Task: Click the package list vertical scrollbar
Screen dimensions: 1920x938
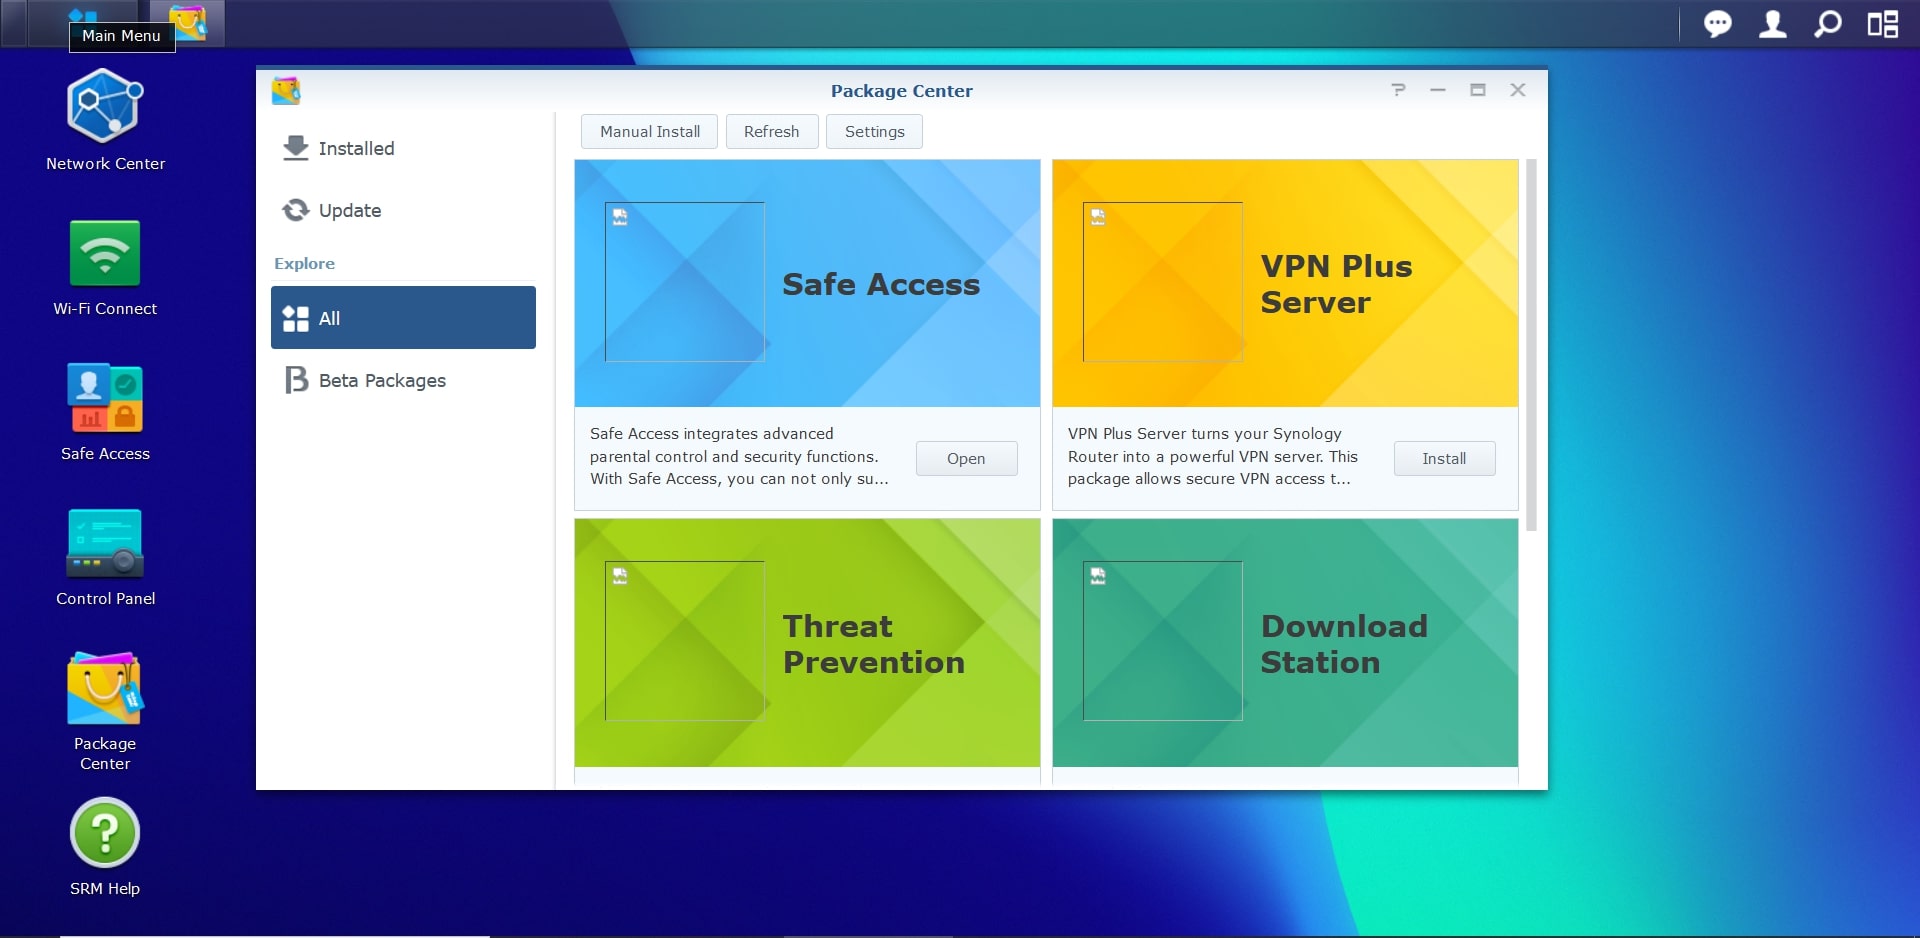Action: pos(1531,345)
